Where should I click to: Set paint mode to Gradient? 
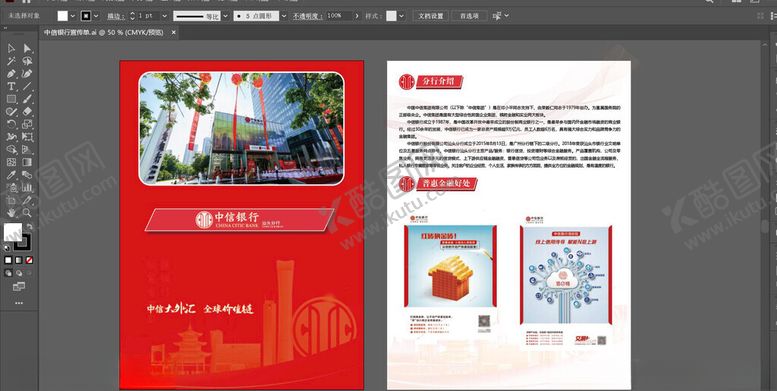point(18,260)
